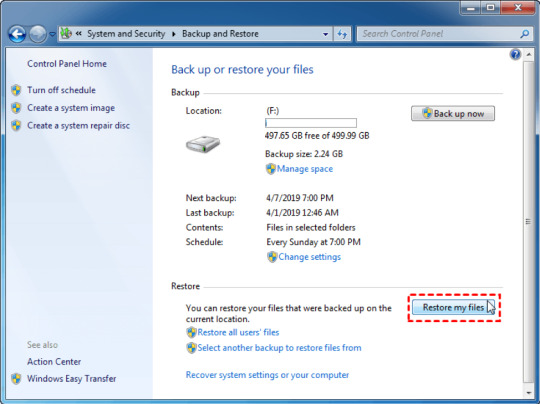The width and height of the screenshot is (540, 404).
Task: Open the recent pages dropdown arrow
Action: (x=52, y=34)
